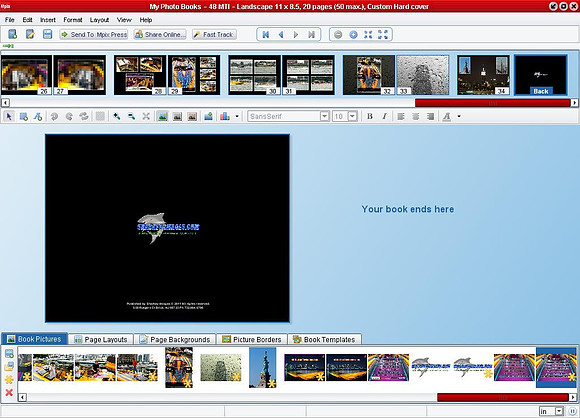Align text center
Image resolution: width=580 pixels, height=418 pixels.
point(415,117)
